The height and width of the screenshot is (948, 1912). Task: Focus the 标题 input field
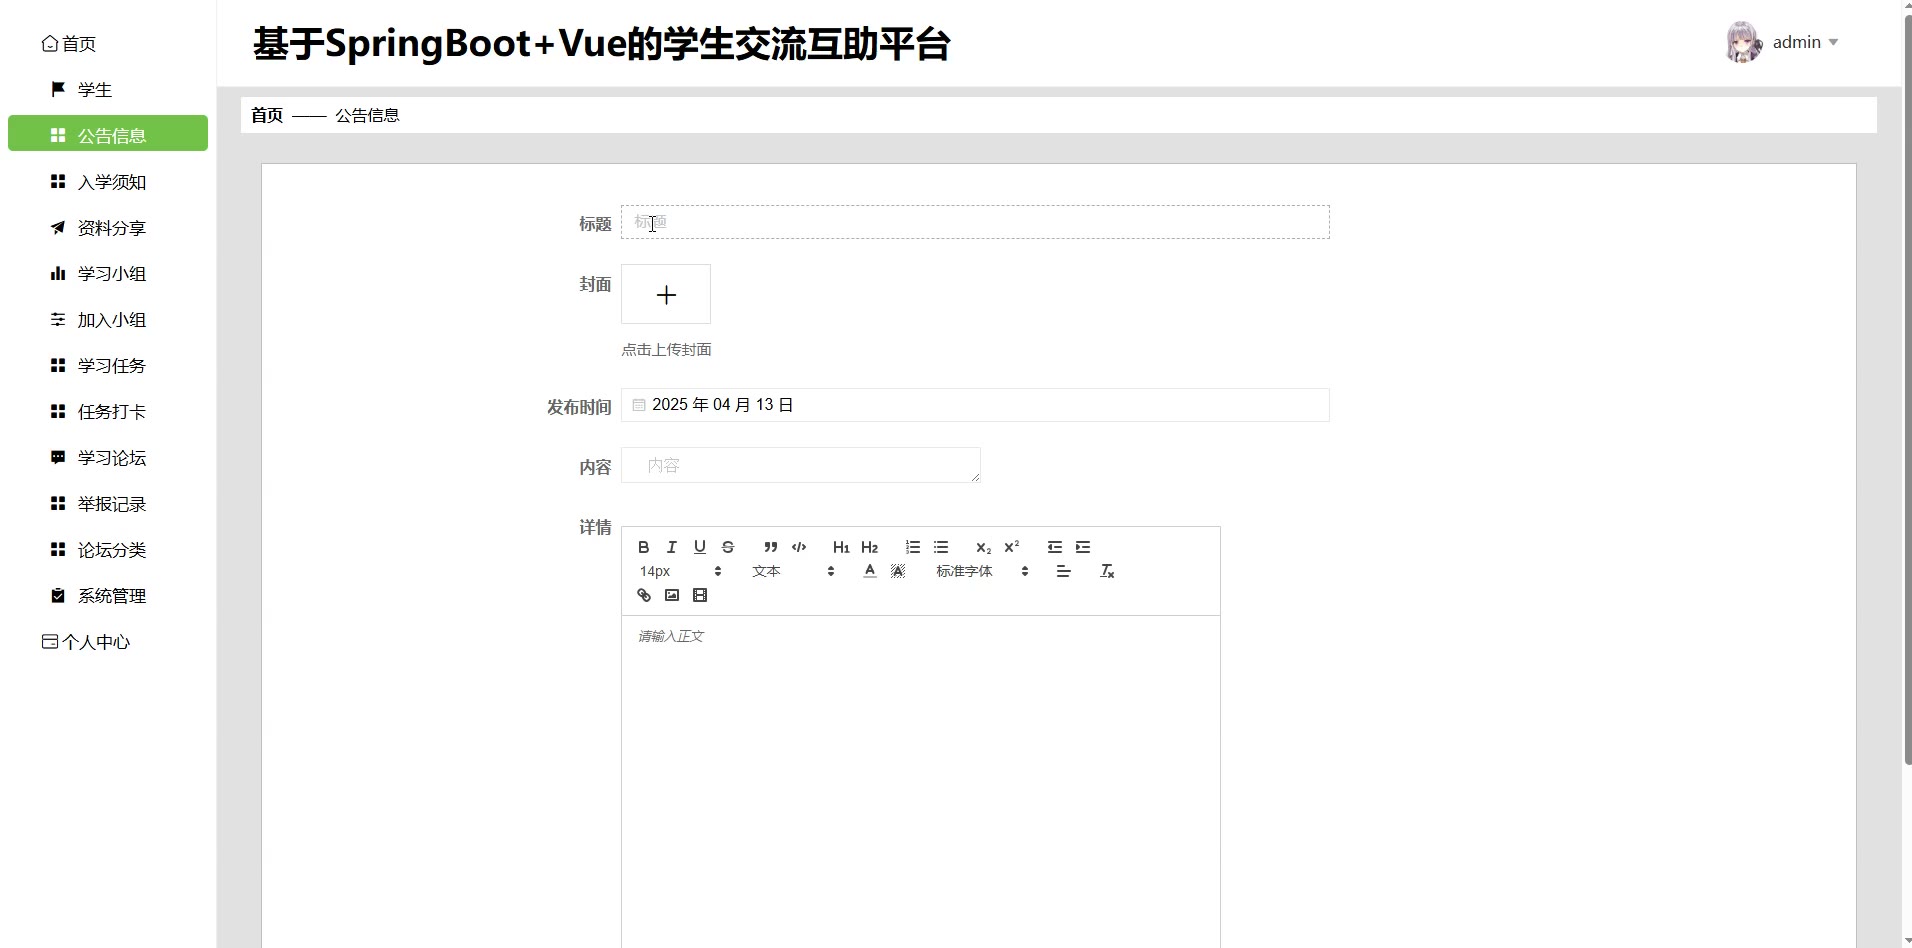click(975, 222)
